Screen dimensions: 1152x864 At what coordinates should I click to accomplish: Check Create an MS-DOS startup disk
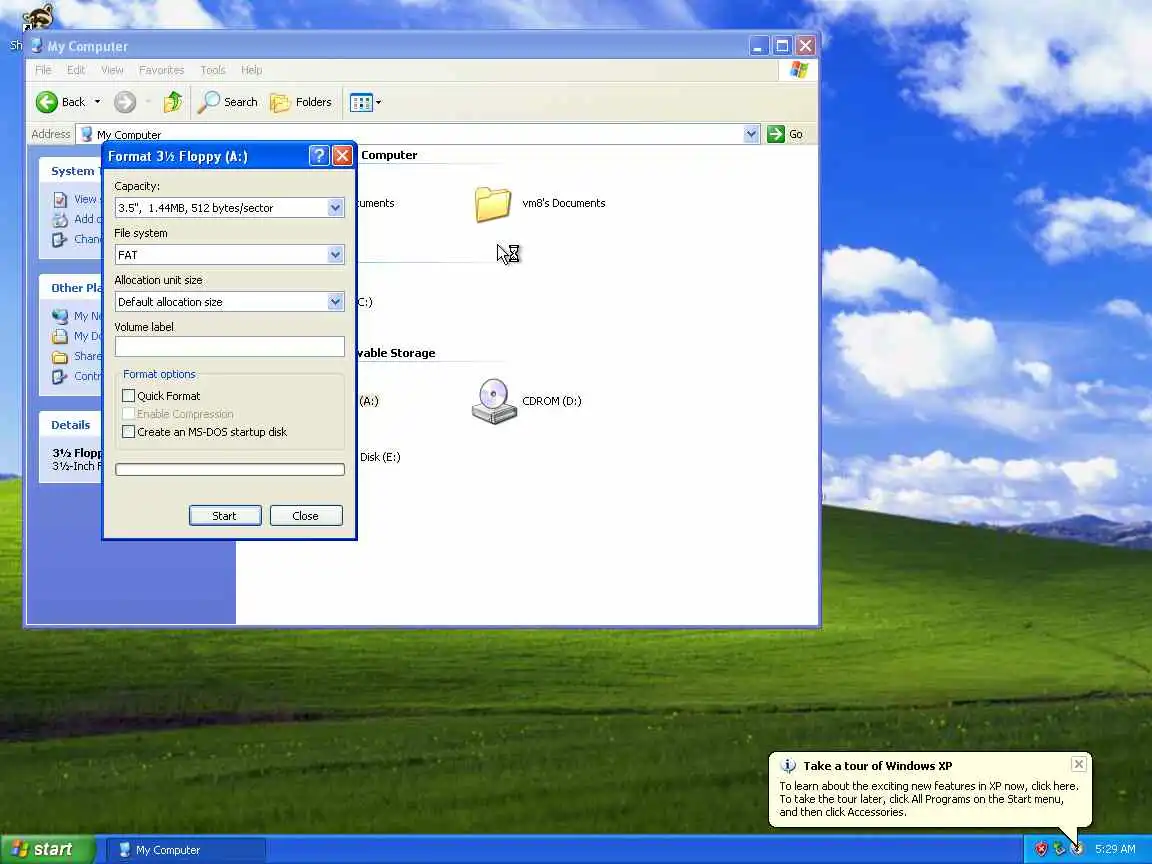(x=129, y=432)
